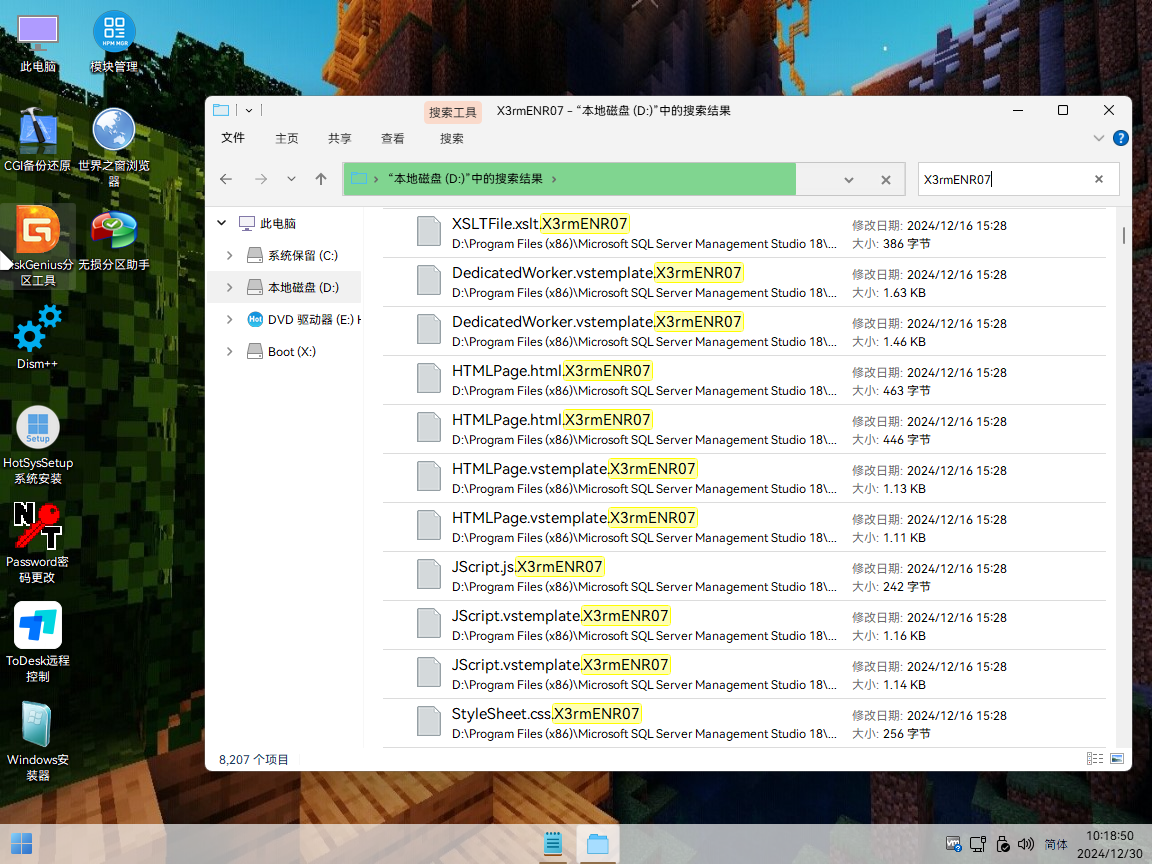The height and width of the screenshot is (864, 1152).
Task: Expand the ribbon with the chevron
Action: click(1098, 138)
